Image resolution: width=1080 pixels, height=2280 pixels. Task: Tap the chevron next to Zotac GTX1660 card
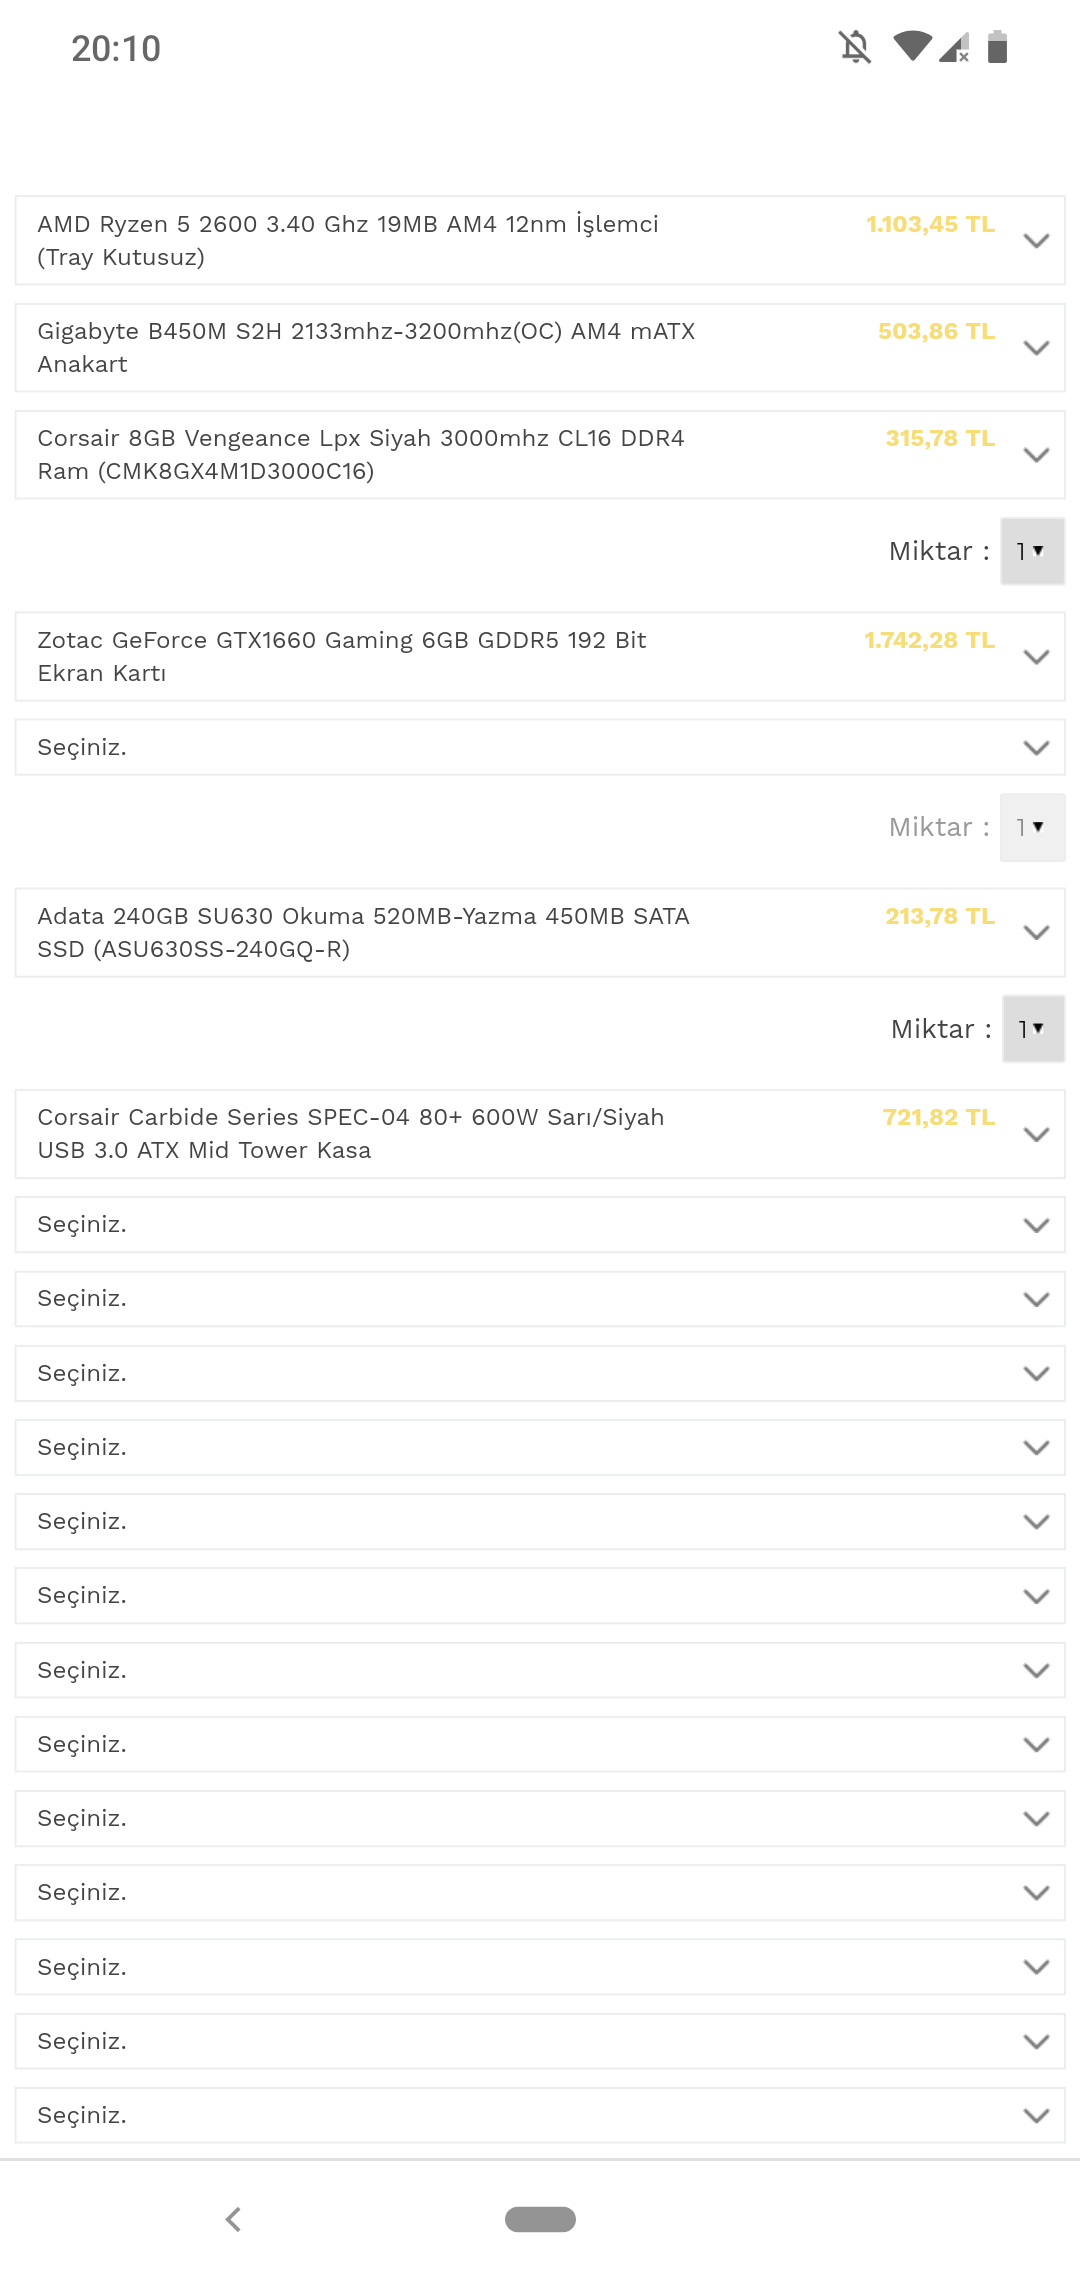(x=1036, y=657)
